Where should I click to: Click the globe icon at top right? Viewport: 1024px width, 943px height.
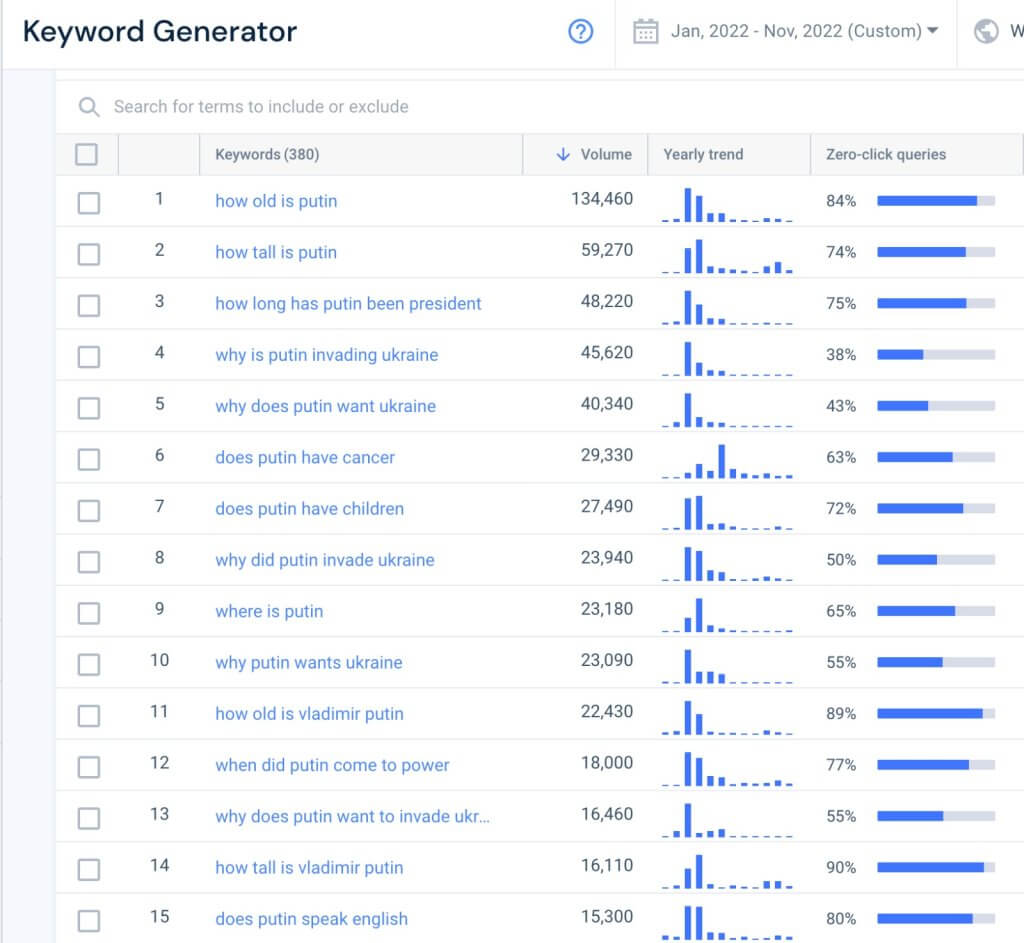click(x=986, y=31)
